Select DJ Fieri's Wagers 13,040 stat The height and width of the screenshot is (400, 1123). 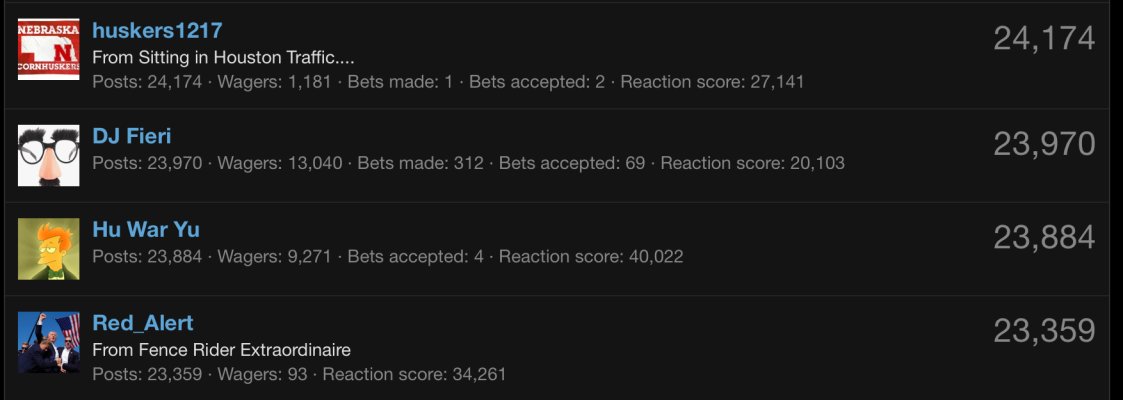click(x=280, y=163)
